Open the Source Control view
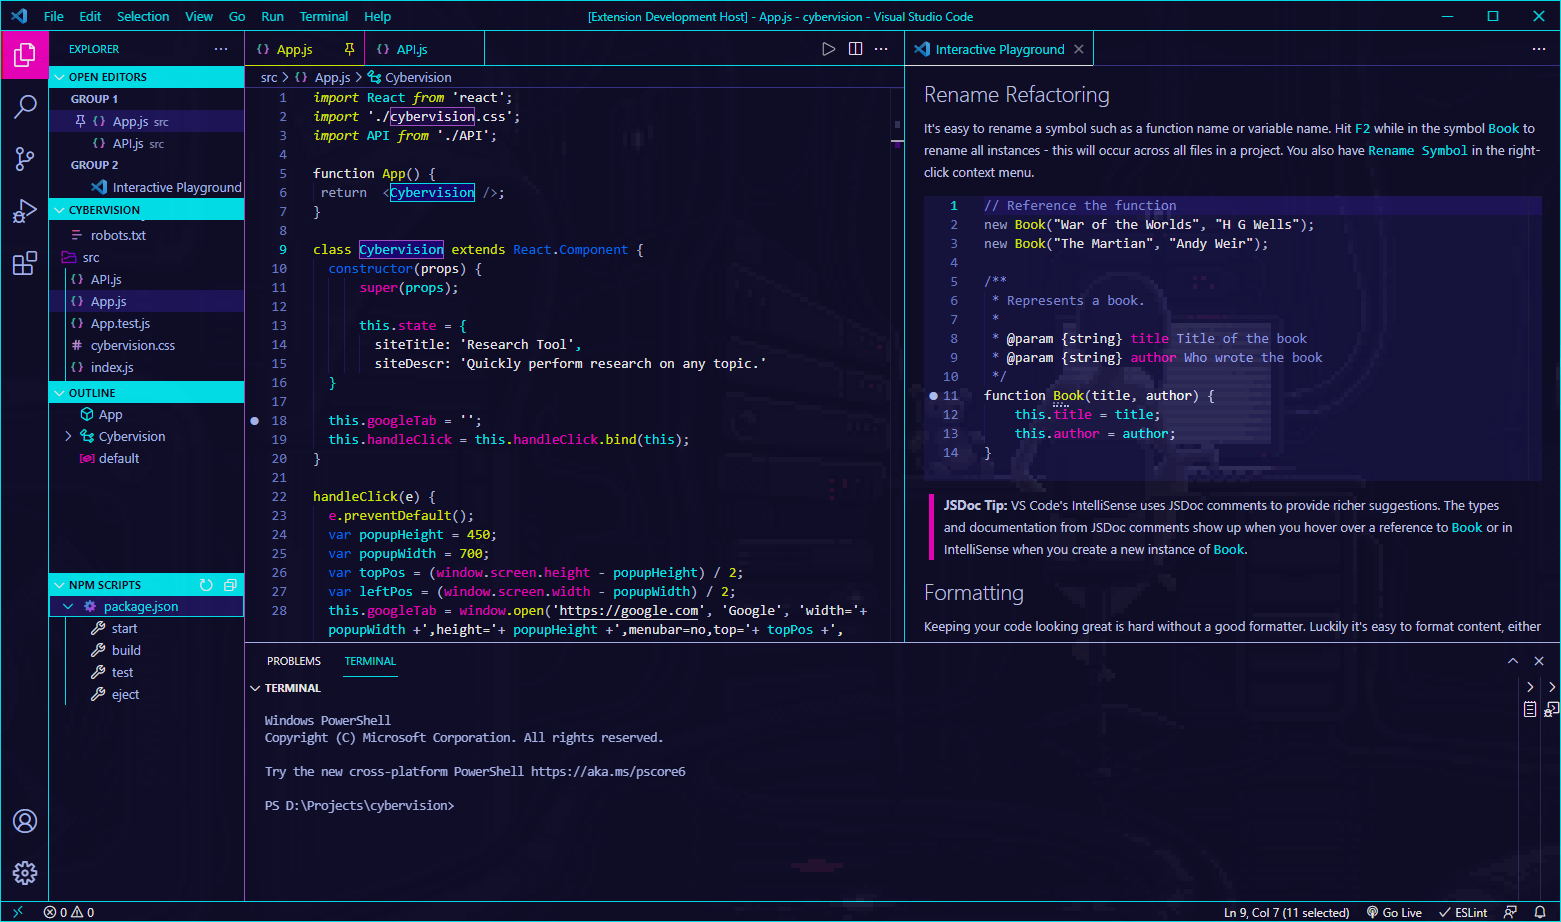The width and height of the screenshot is (1561, 922). coord(25,158)
